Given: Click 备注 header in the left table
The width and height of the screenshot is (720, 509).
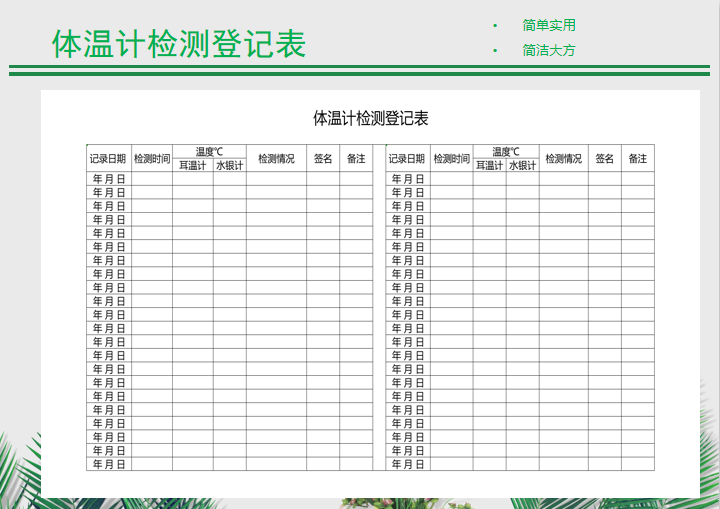Looking at the screenshot, I should pyautogui.click(x=356, y=158).
